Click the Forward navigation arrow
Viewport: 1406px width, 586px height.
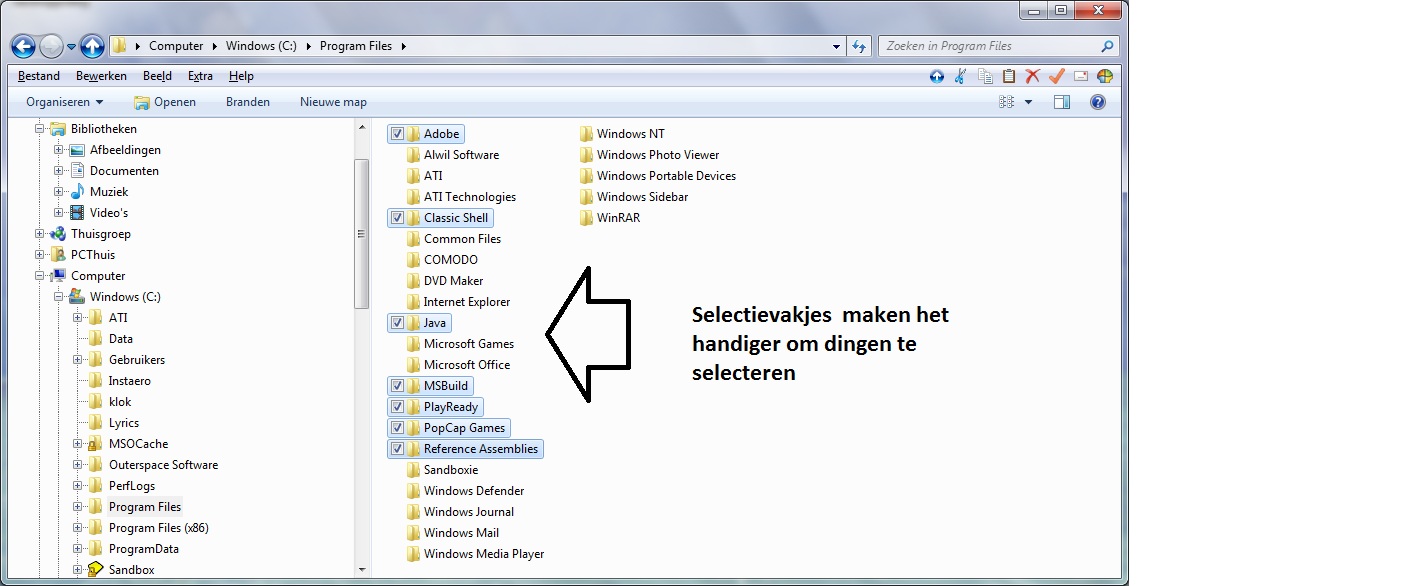[x=51, y=46]
